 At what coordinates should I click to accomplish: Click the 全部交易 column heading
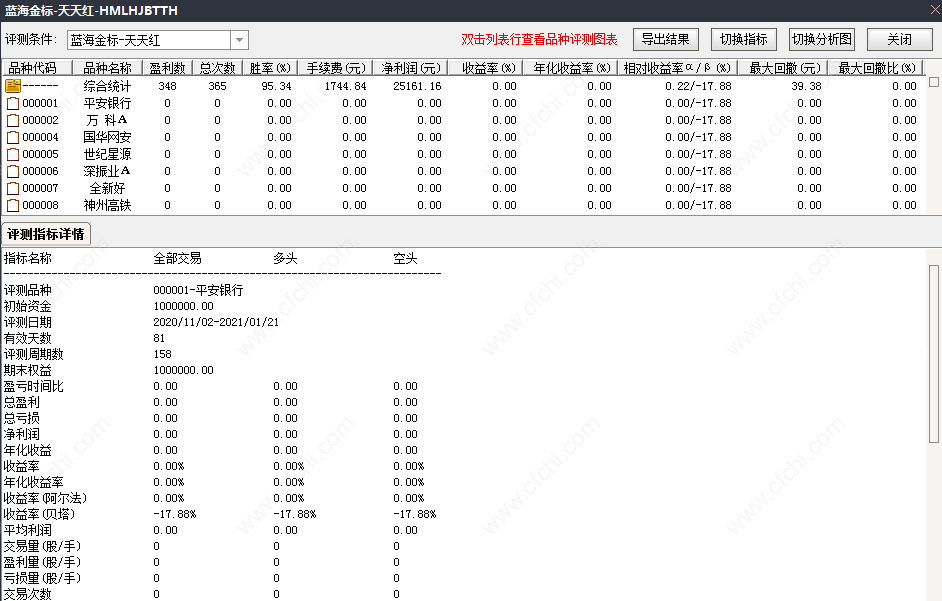click(x=177, y=258)
